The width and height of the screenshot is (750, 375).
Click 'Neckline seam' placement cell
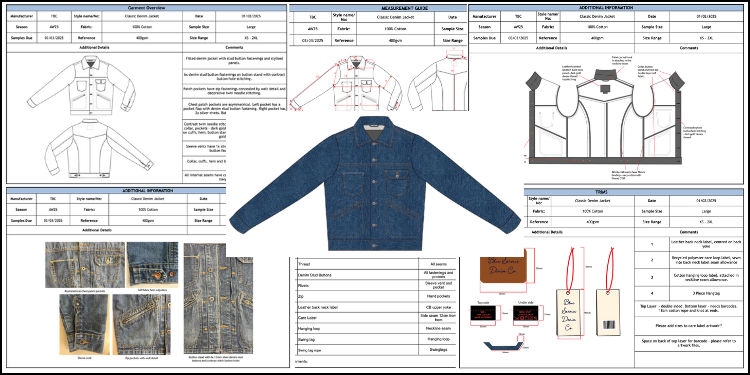tap(436, 329)
